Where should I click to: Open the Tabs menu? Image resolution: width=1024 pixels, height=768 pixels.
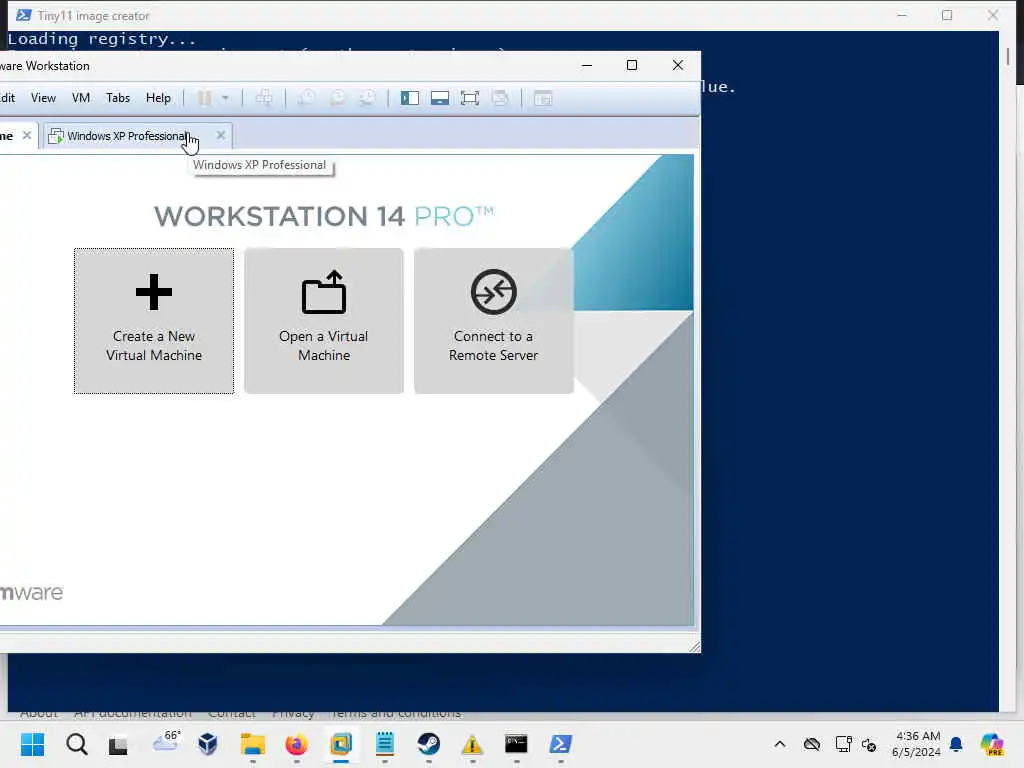click(118, 98)
